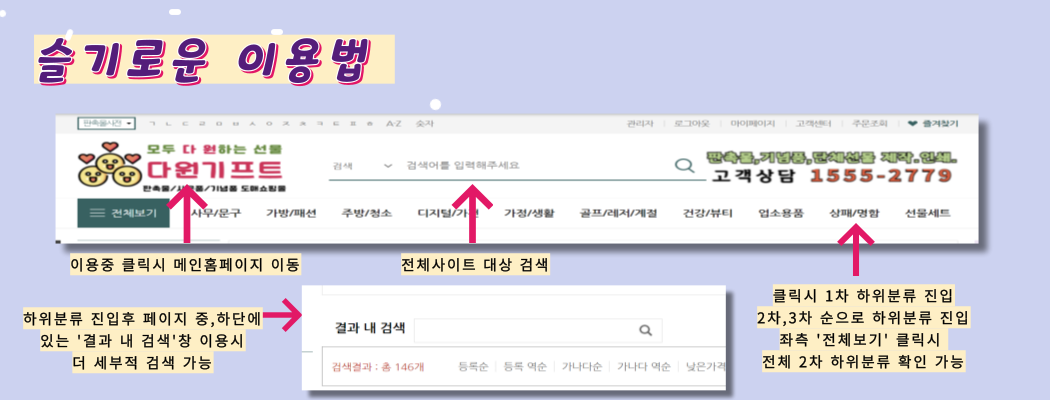Select the 주방/청소 menu item
The width and height of the screenshot is (1050, 400).
pos(366,214)
